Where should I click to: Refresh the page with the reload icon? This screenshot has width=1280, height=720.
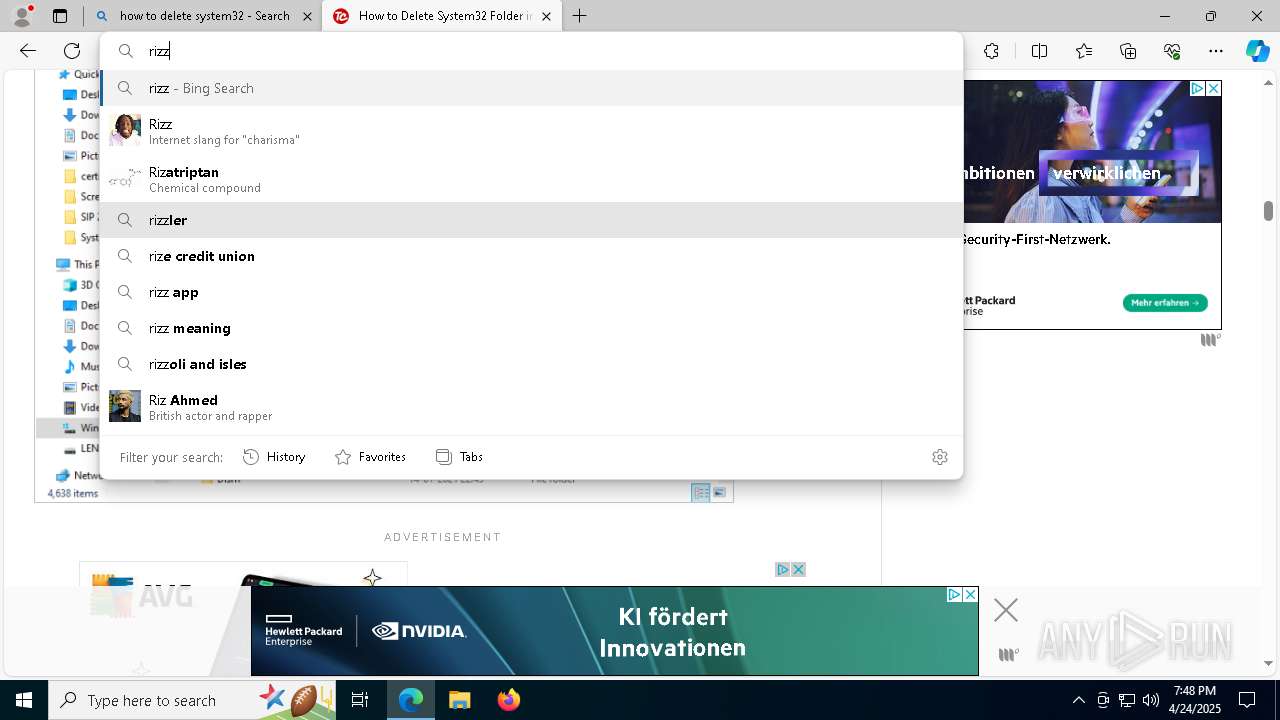pyautogui.click(x=72, y=51)
